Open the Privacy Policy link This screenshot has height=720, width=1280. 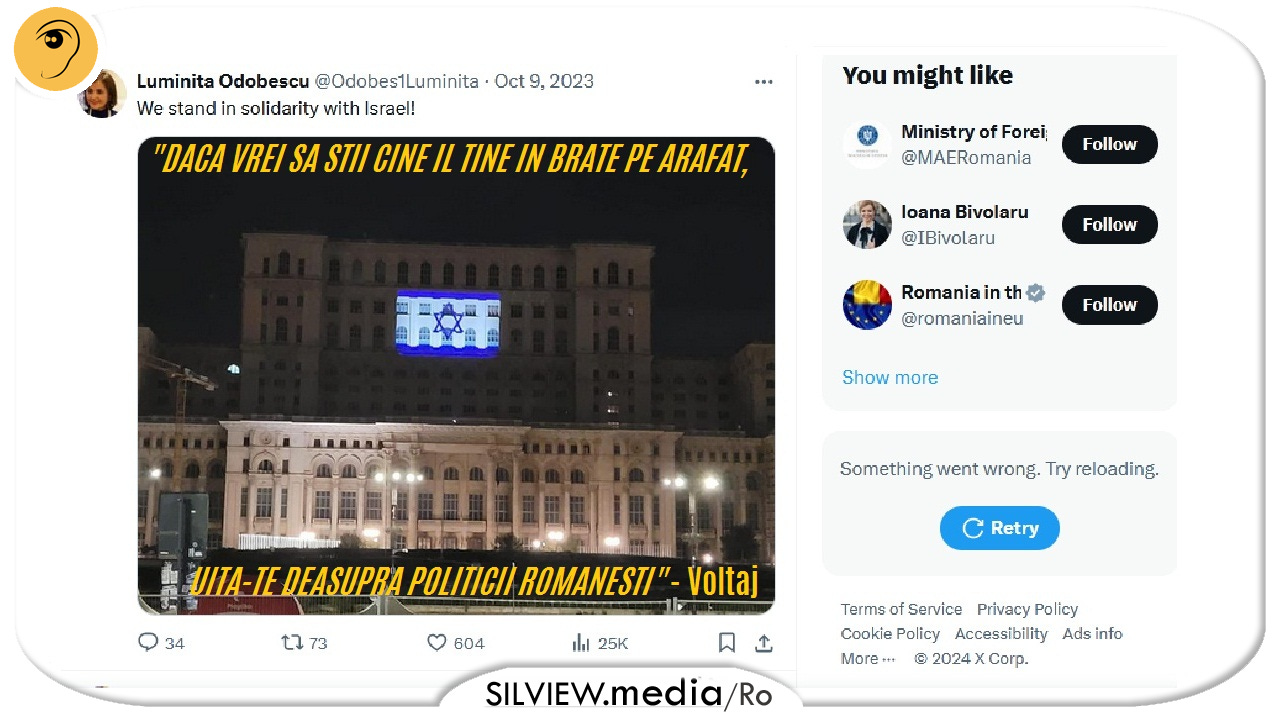coord(1028,609)
